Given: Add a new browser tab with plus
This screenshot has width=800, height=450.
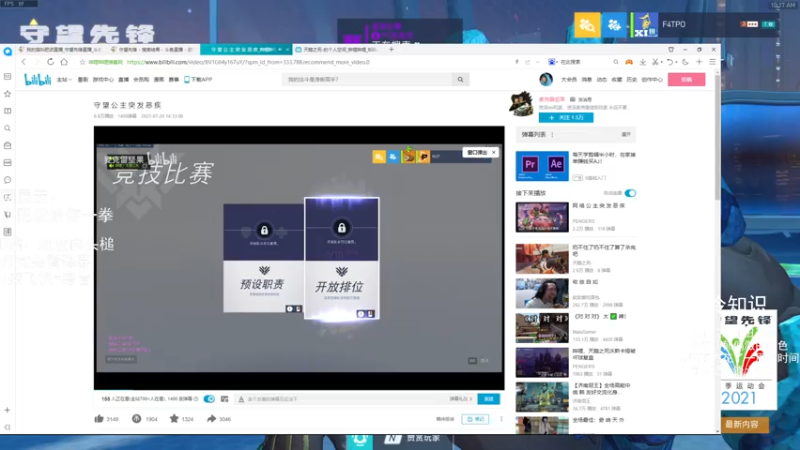Looking at the screenshot, I should click(x=391, y=49).
